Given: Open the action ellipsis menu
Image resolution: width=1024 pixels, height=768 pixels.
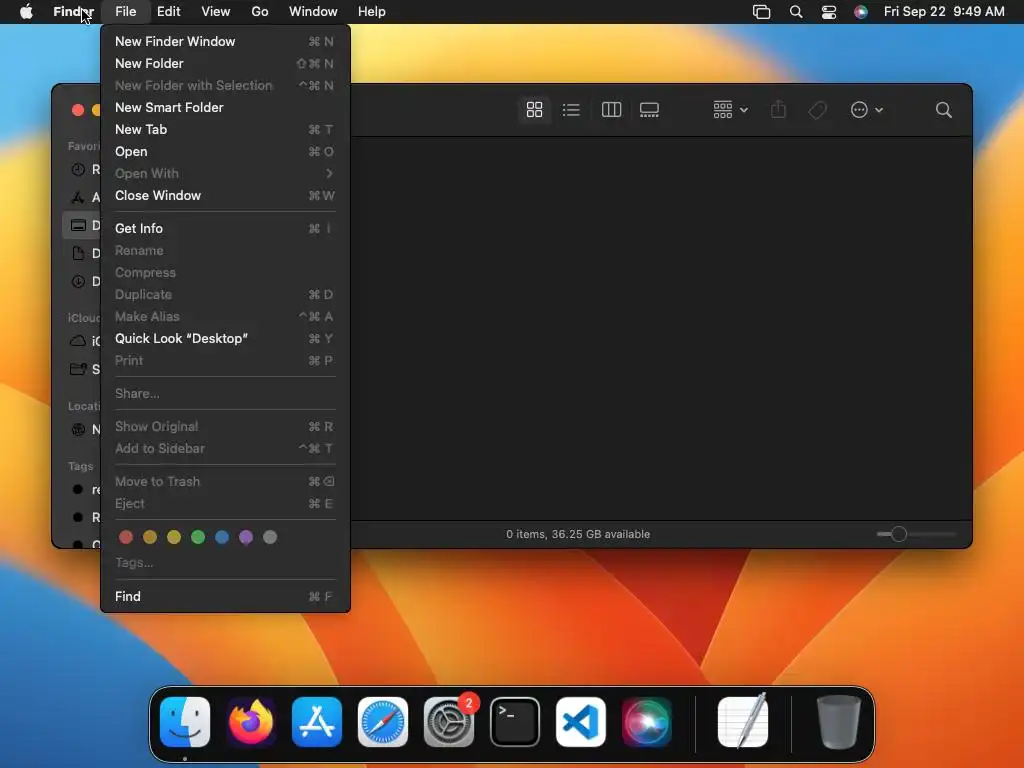Looking at the screenshot, I should (x=867, y=110).
